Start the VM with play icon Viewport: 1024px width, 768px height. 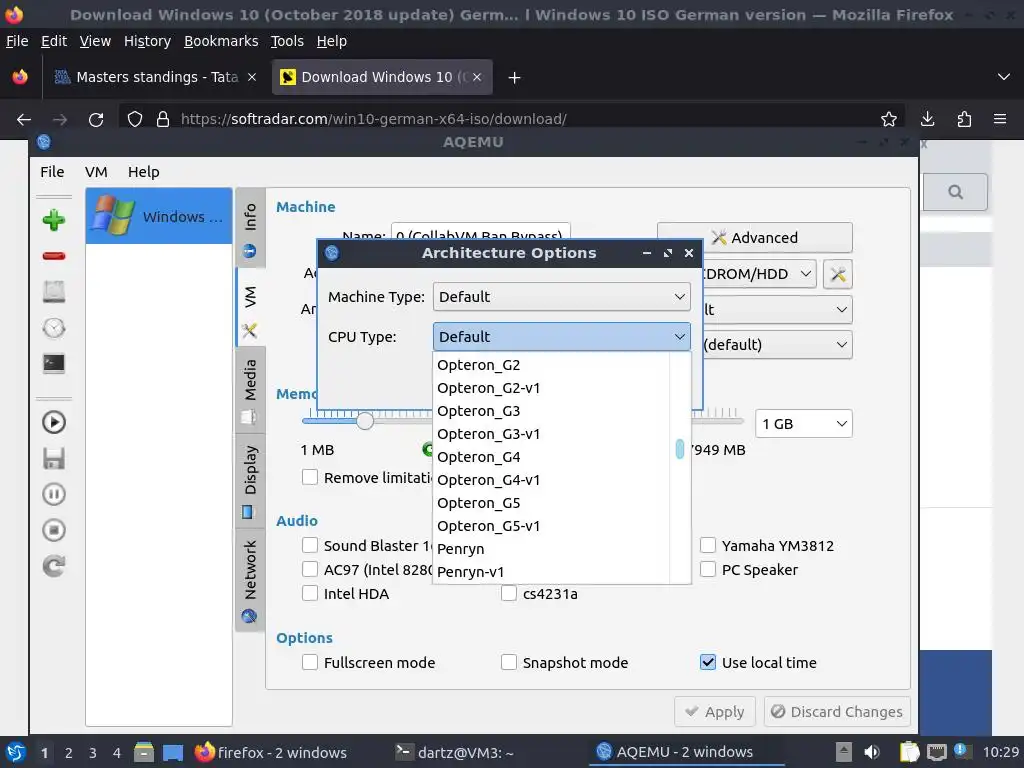[54, 423]
